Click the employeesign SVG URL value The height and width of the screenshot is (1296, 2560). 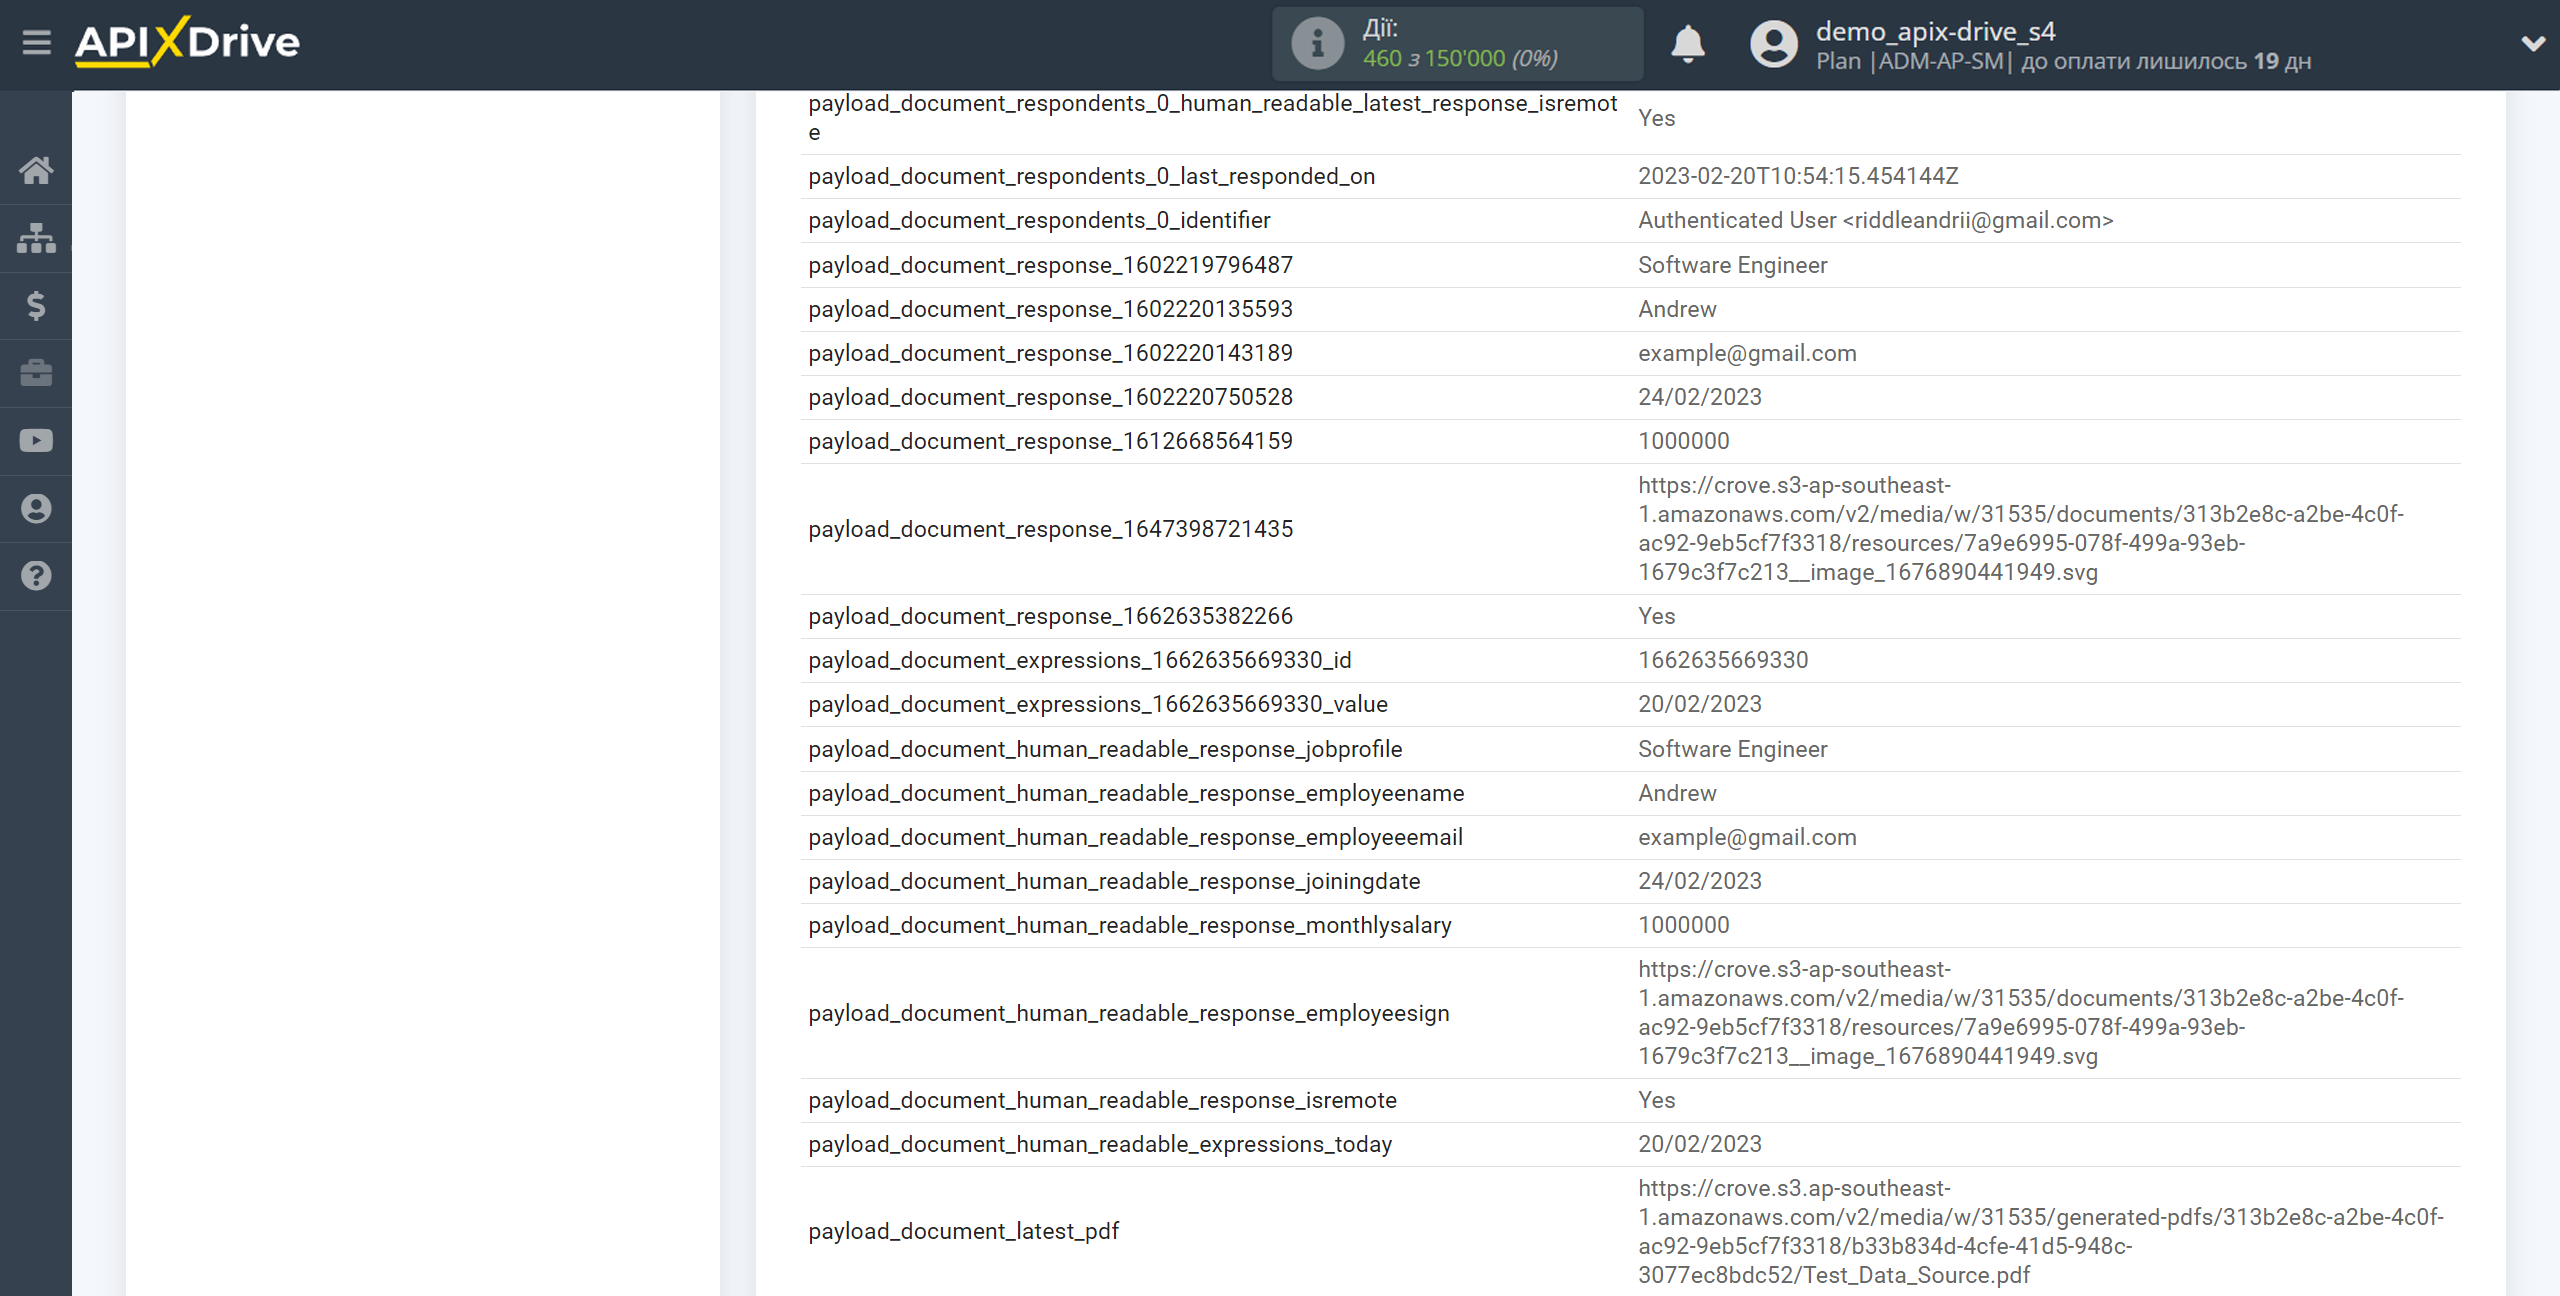2020,1012
